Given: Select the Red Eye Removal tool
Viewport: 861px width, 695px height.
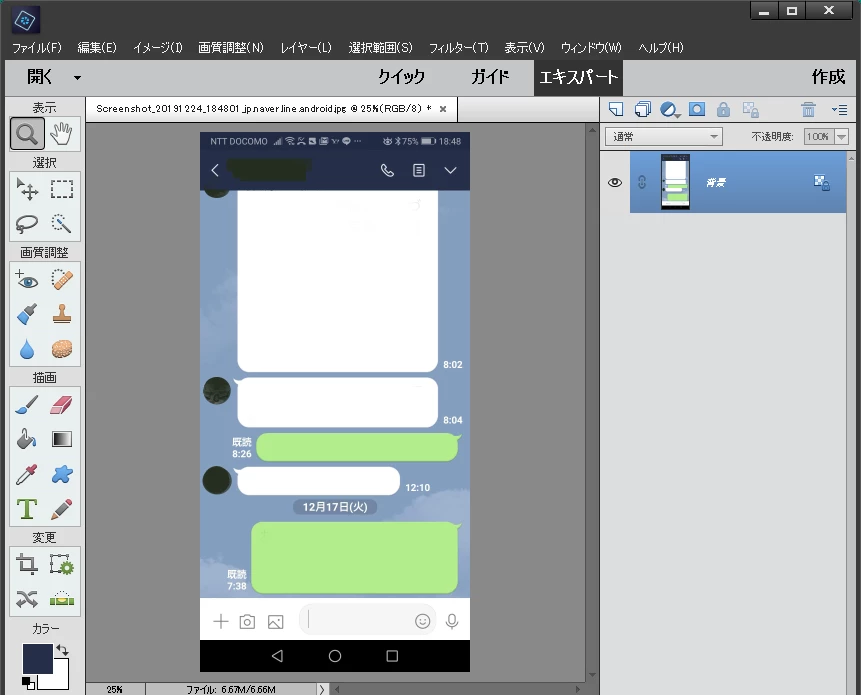Looking at the screenshot, I should [27, 279].
